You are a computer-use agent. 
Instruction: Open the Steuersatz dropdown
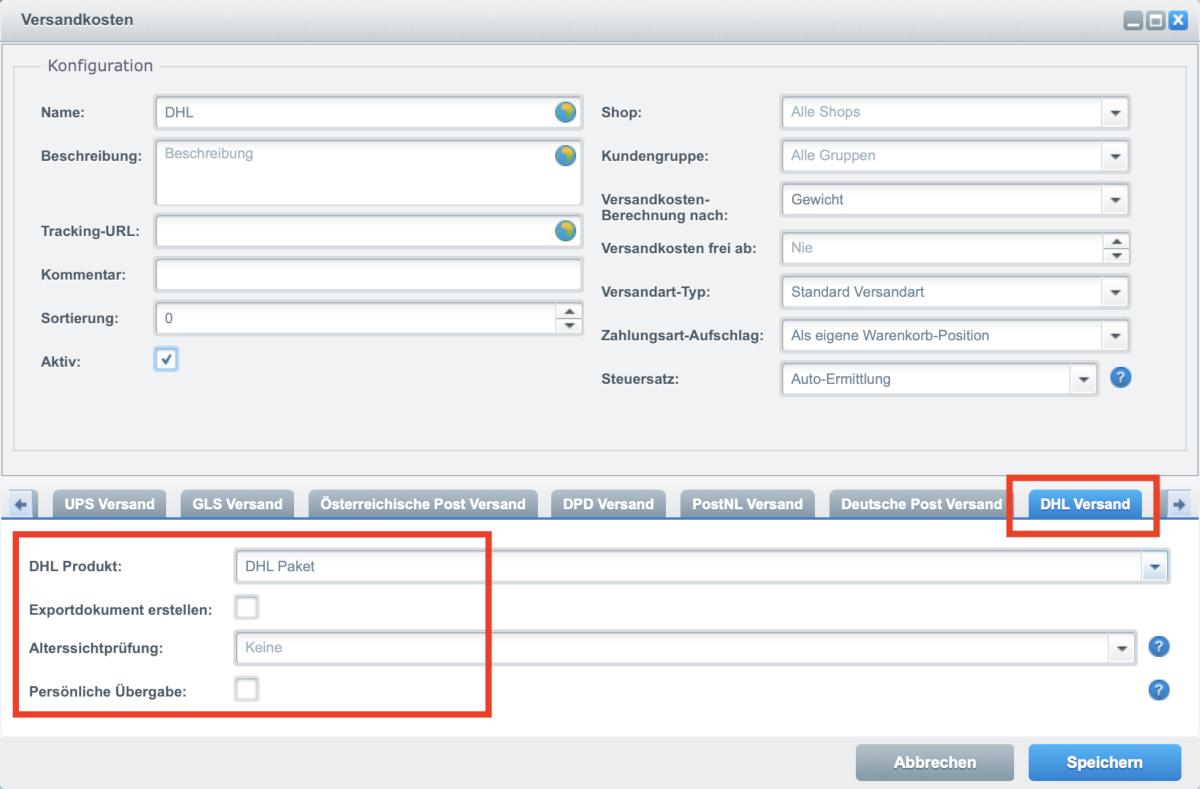1084,379
